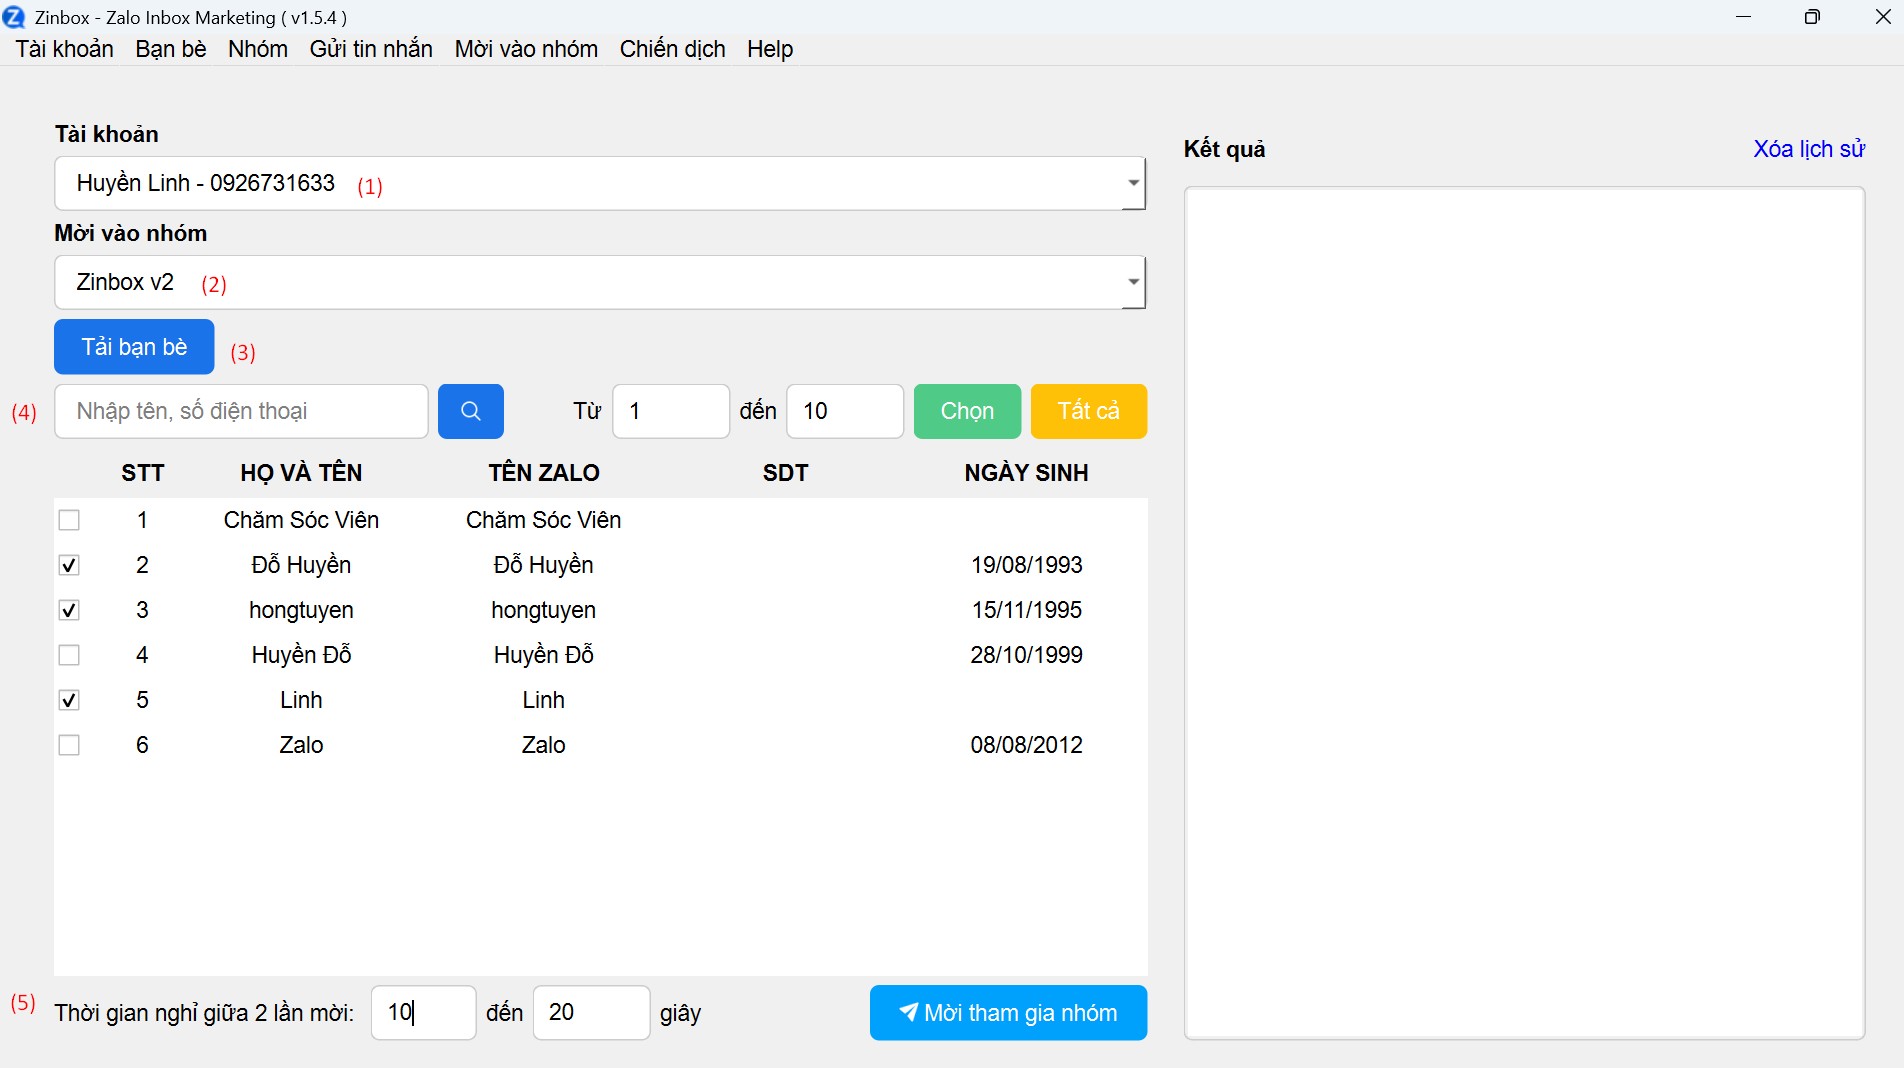Image resolution: width=1904 pixels, height=1068 pixels.
Task: Uncheck the Linh row checkbox
Action: tap(69, 700)
